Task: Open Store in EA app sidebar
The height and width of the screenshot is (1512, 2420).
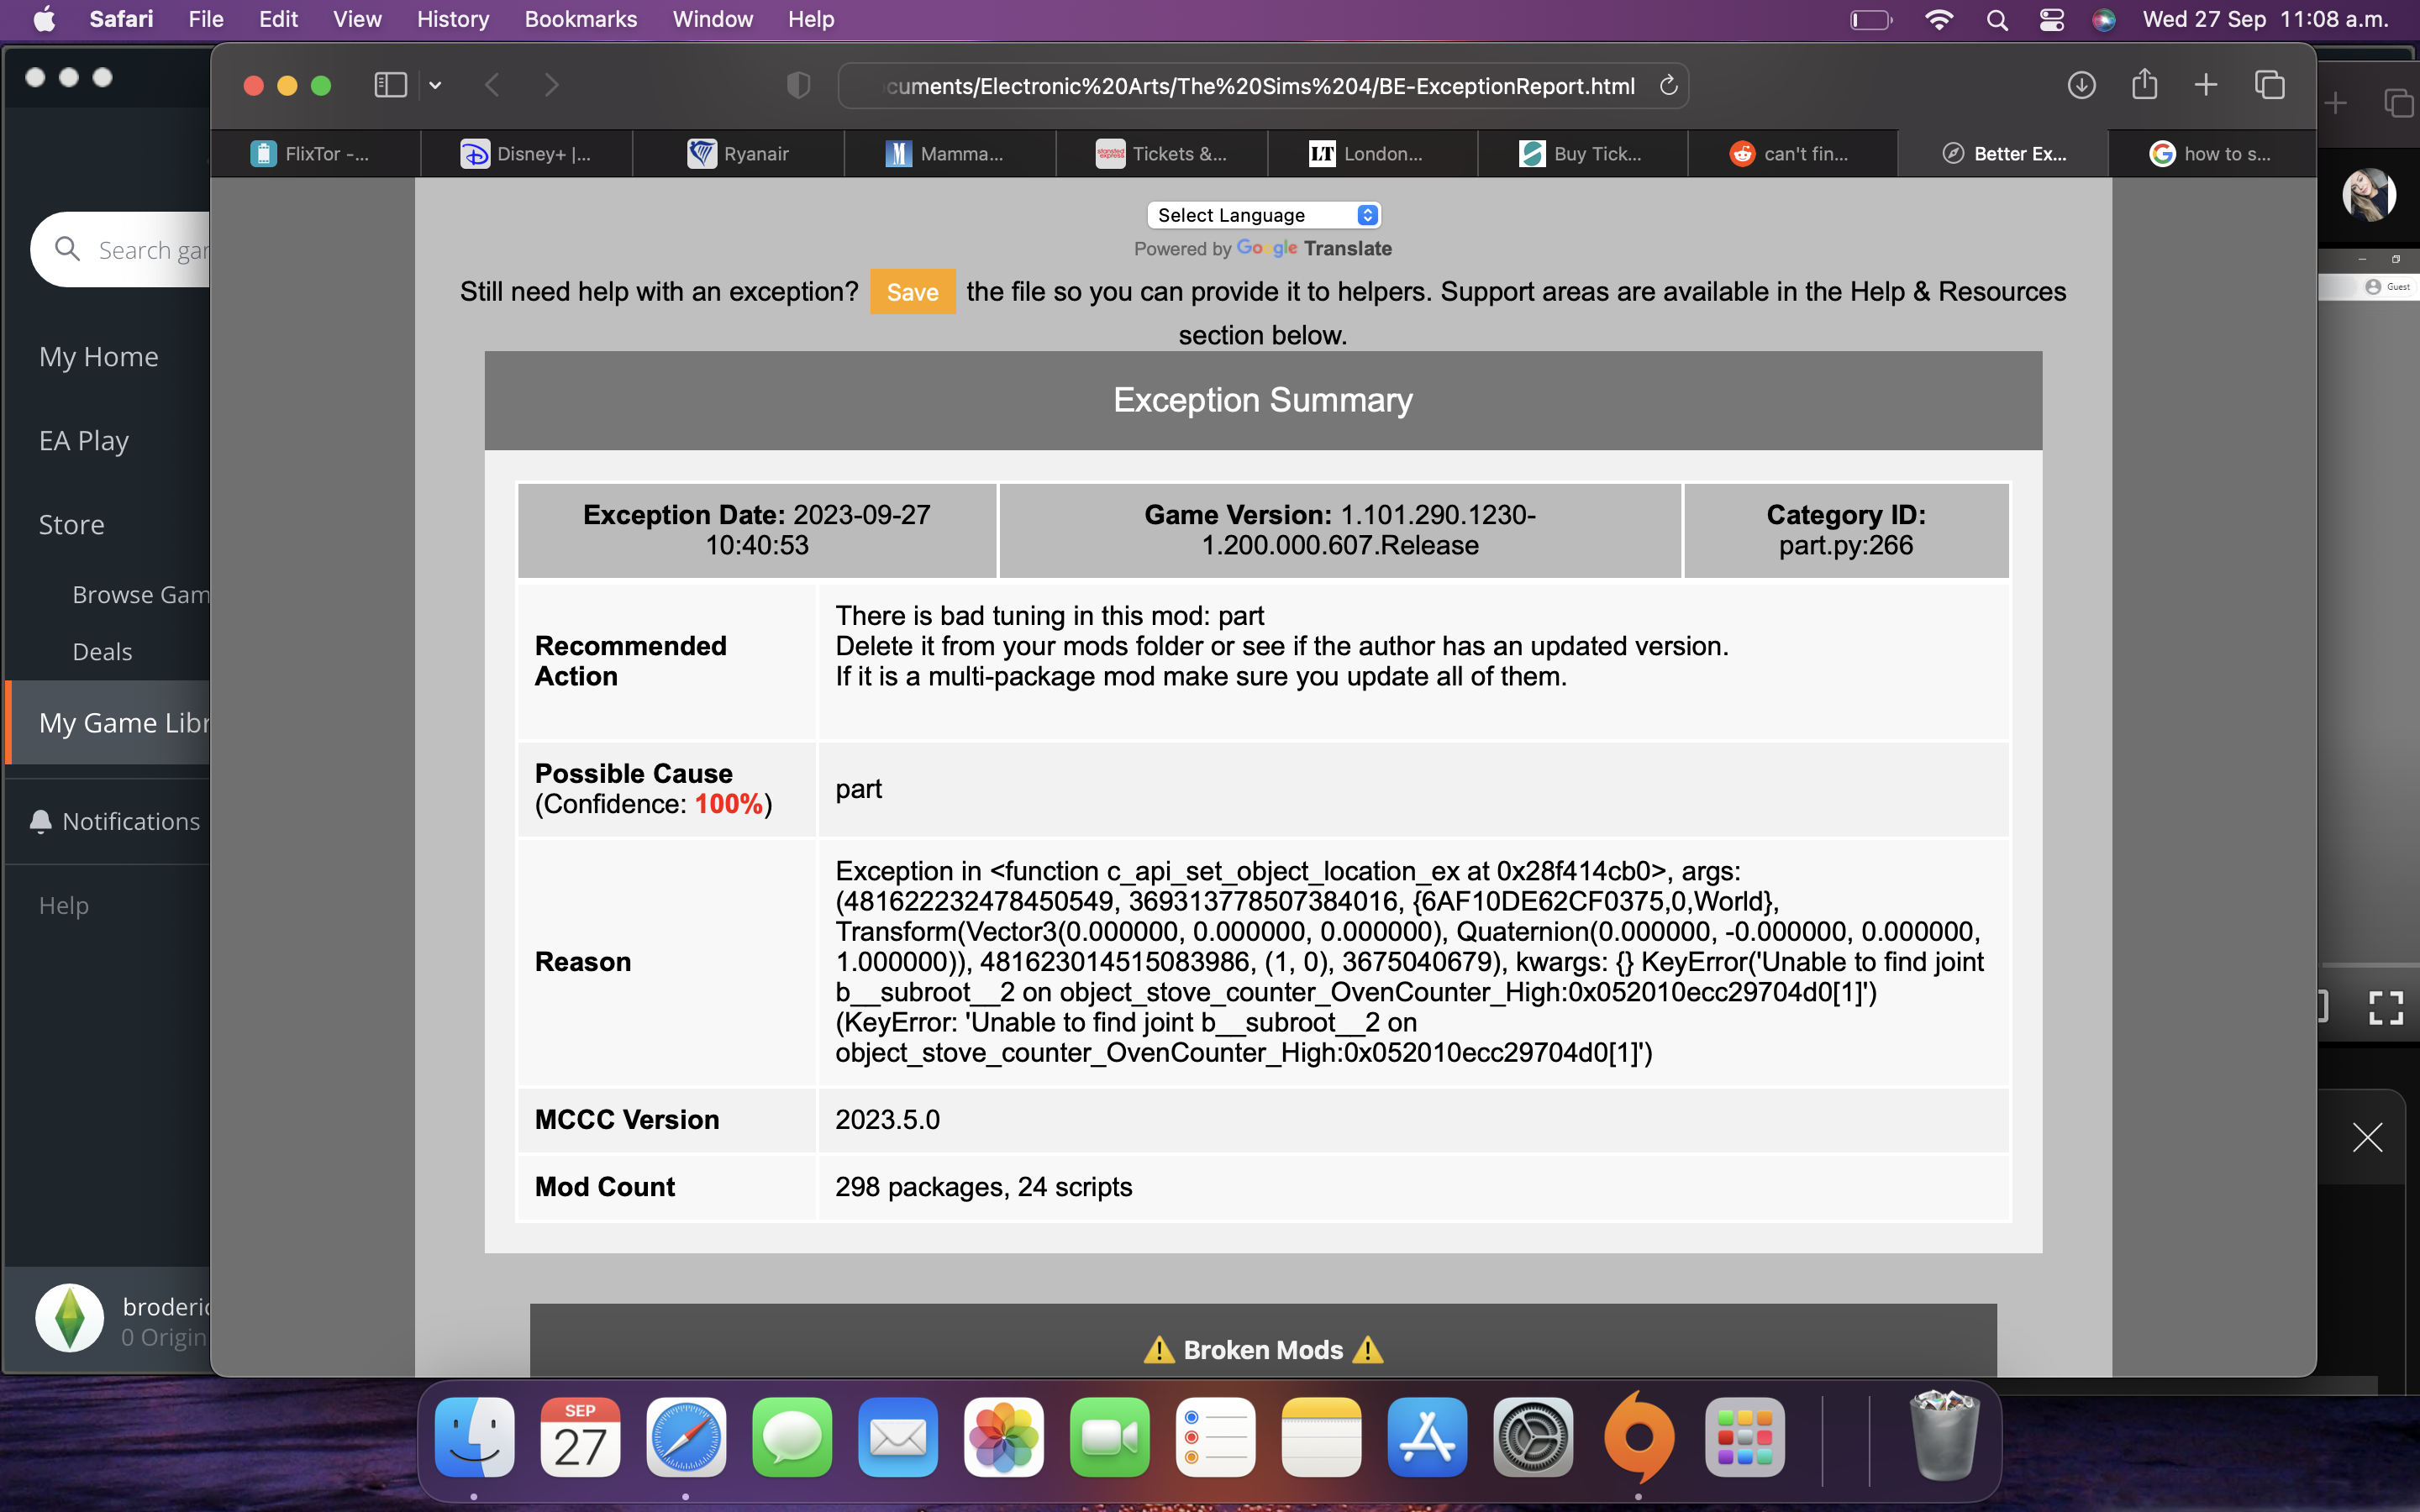Action: 71,524
